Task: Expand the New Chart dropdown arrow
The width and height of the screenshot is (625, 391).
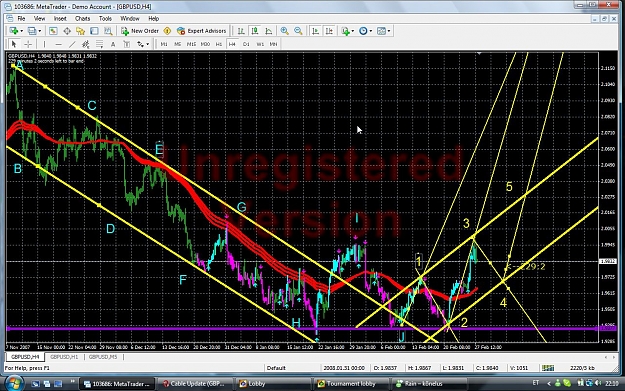Action: pos(21,31)
